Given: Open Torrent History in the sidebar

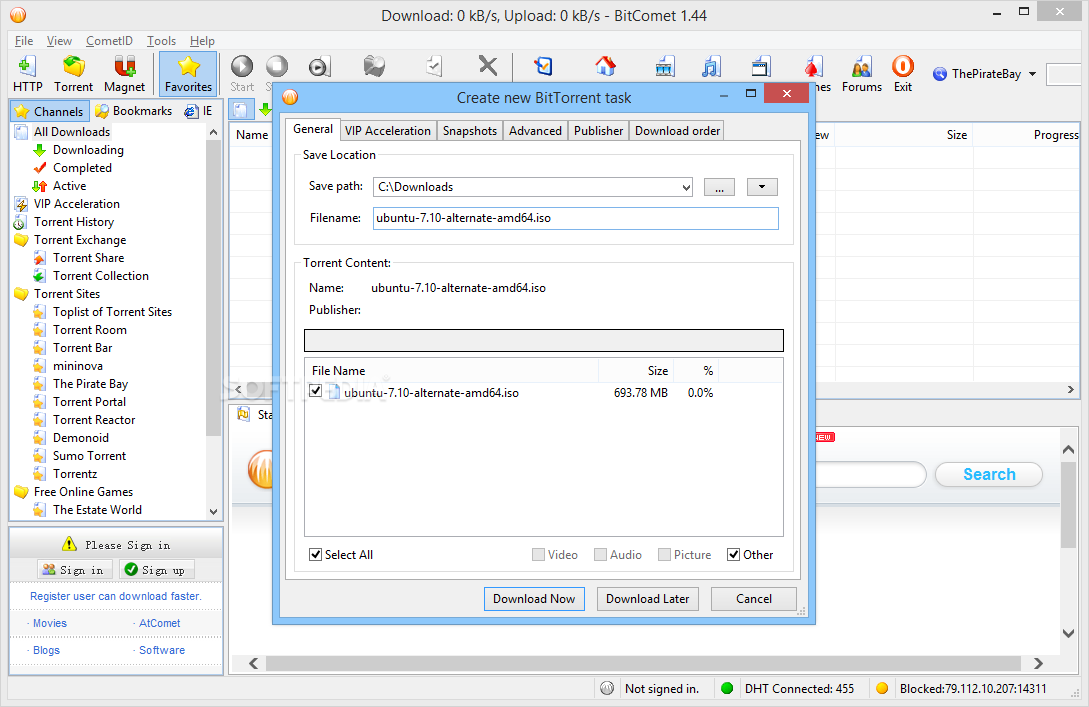Looking at the screenshot, I should 74,222.
